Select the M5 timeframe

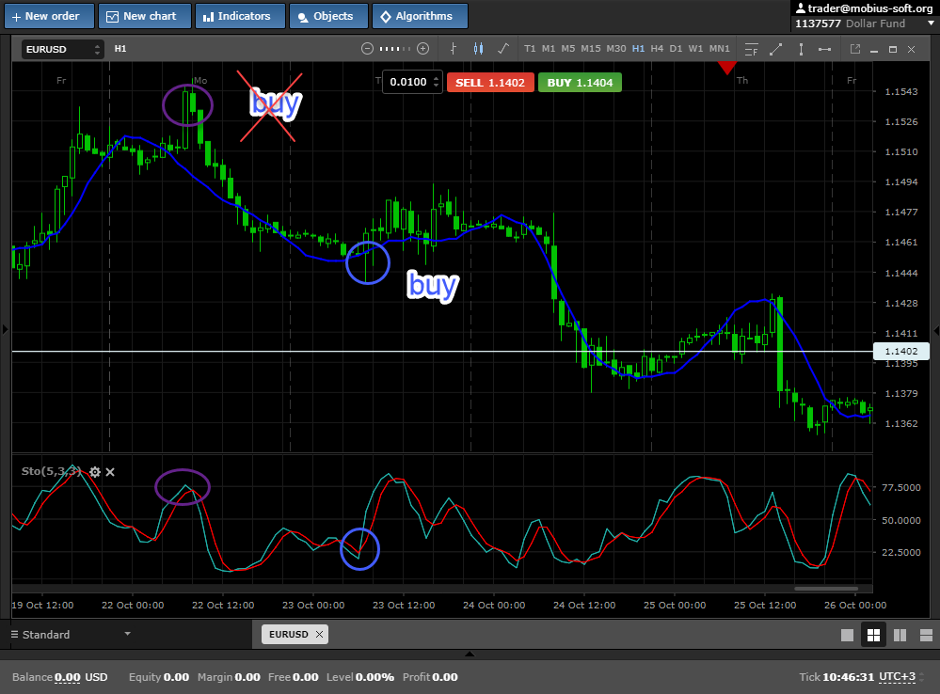pos(568,49)
